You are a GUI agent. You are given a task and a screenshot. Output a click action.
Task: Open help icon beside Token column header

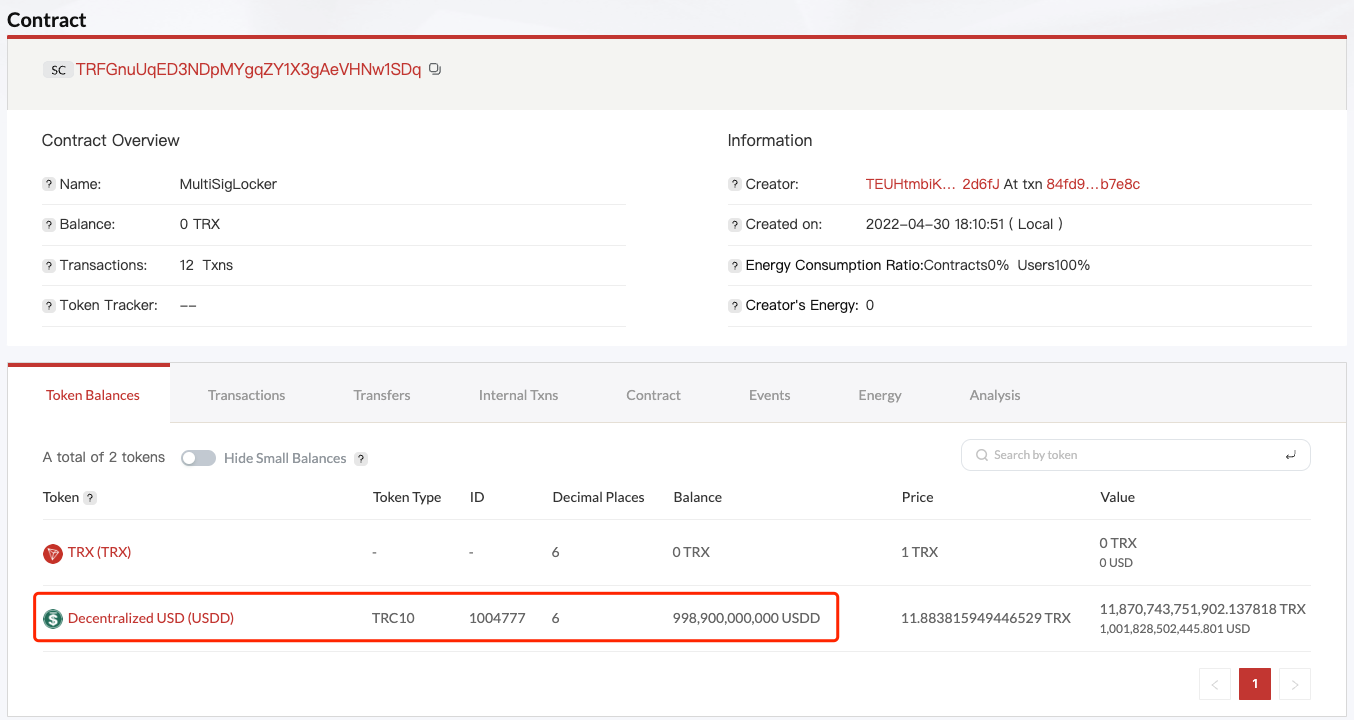90,498
